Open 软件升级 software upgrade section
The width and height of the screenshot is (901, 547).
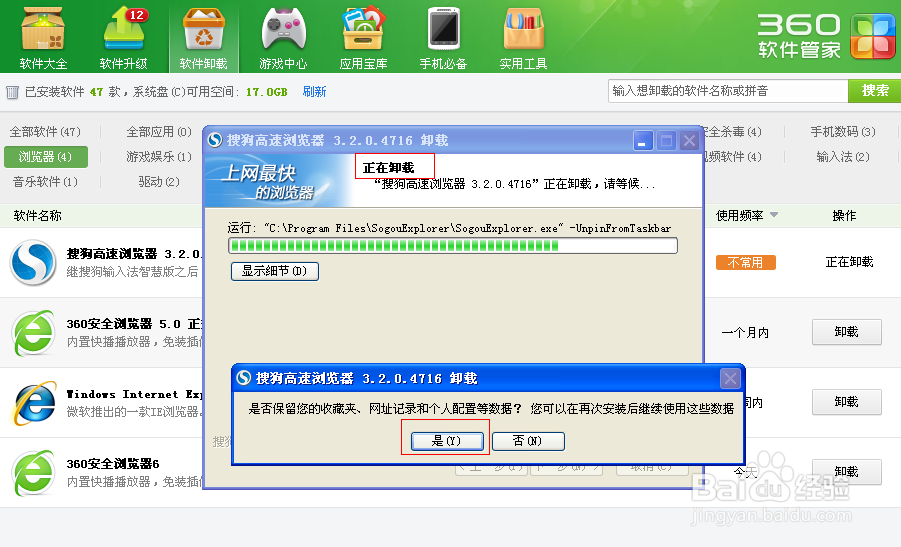(124, 37)
